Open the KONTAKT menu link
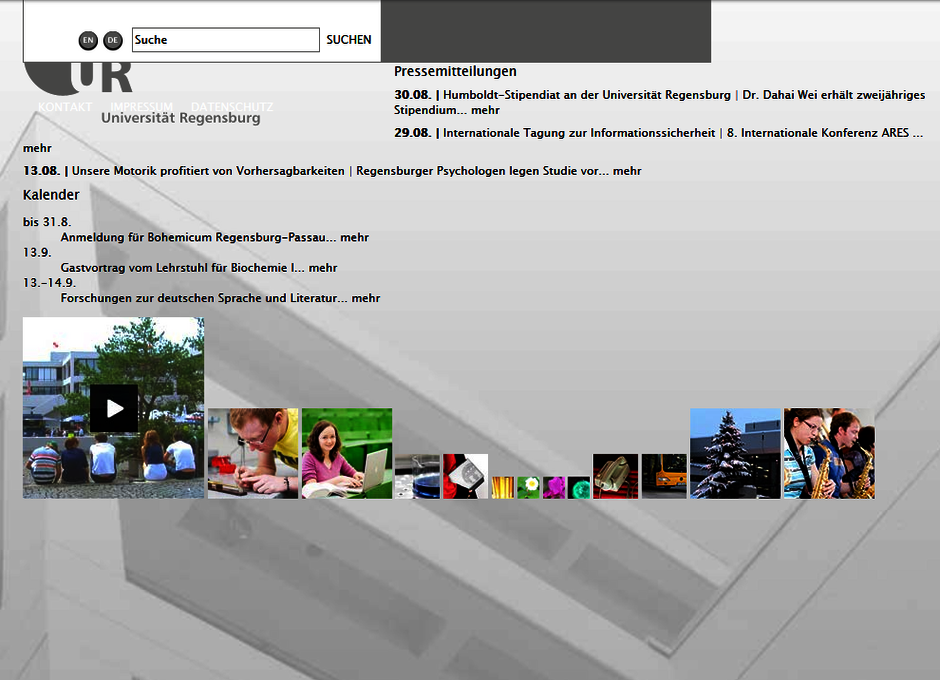940x680 pixels. point(65,106)
